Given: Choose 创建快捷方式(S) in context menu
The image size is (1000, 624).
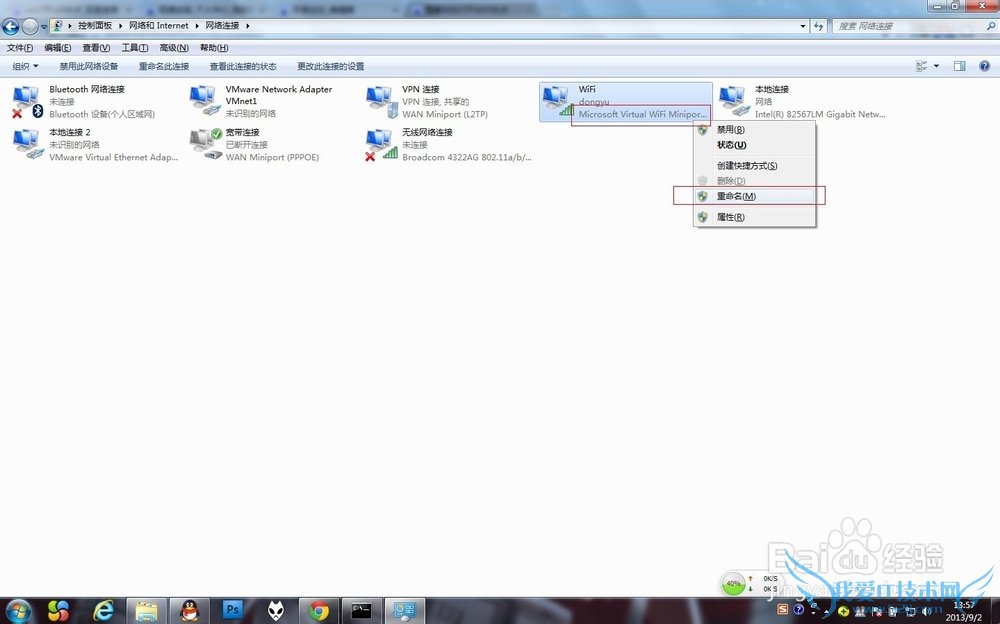Looking at the screenshot, I should [x=754, y=165].
